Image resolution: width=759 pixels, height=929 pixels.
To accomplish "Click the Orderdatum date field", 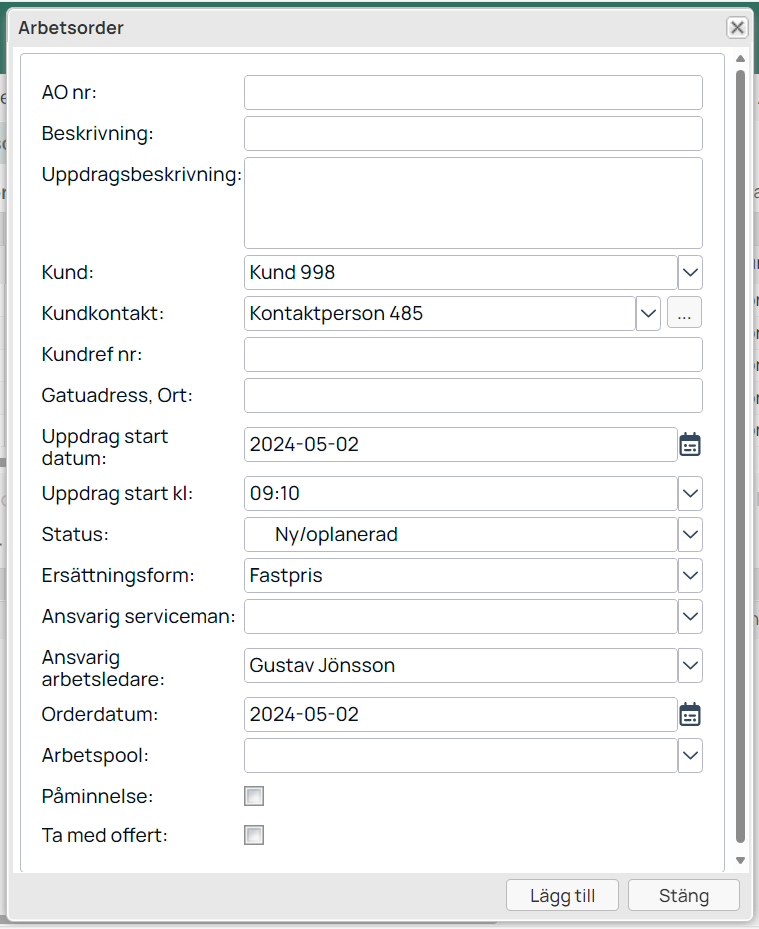I will (460, 715).
